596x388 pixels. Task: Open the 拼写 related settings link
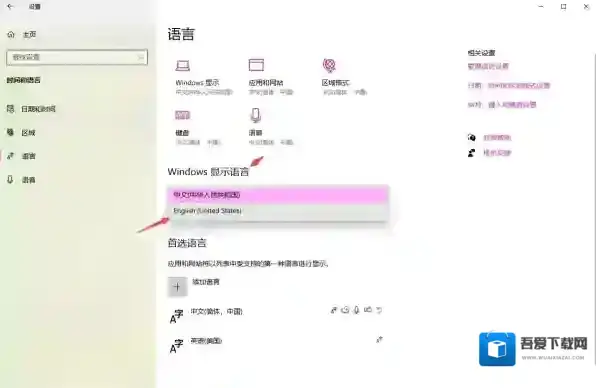click(512, 105)
